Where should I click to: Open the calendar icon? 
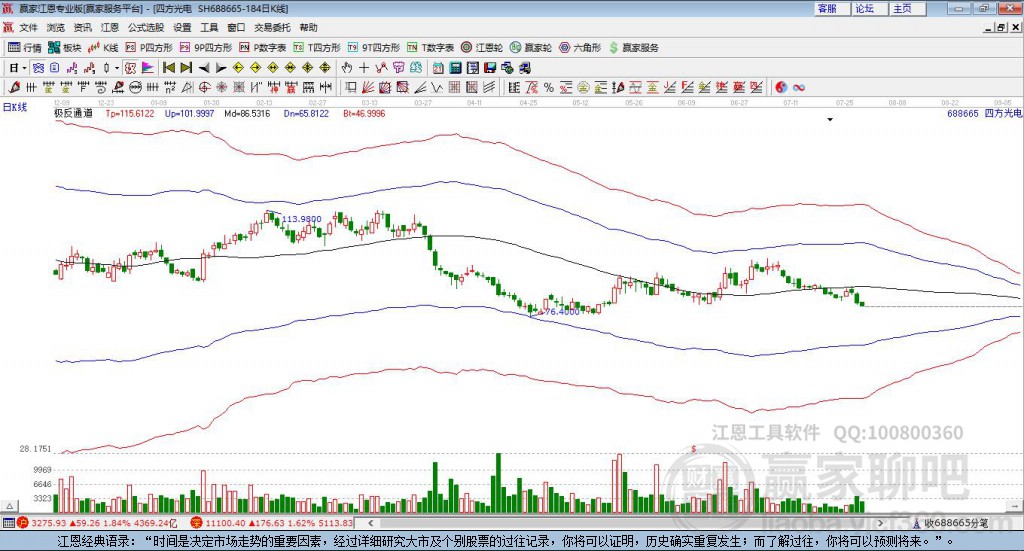click(438, 68)
